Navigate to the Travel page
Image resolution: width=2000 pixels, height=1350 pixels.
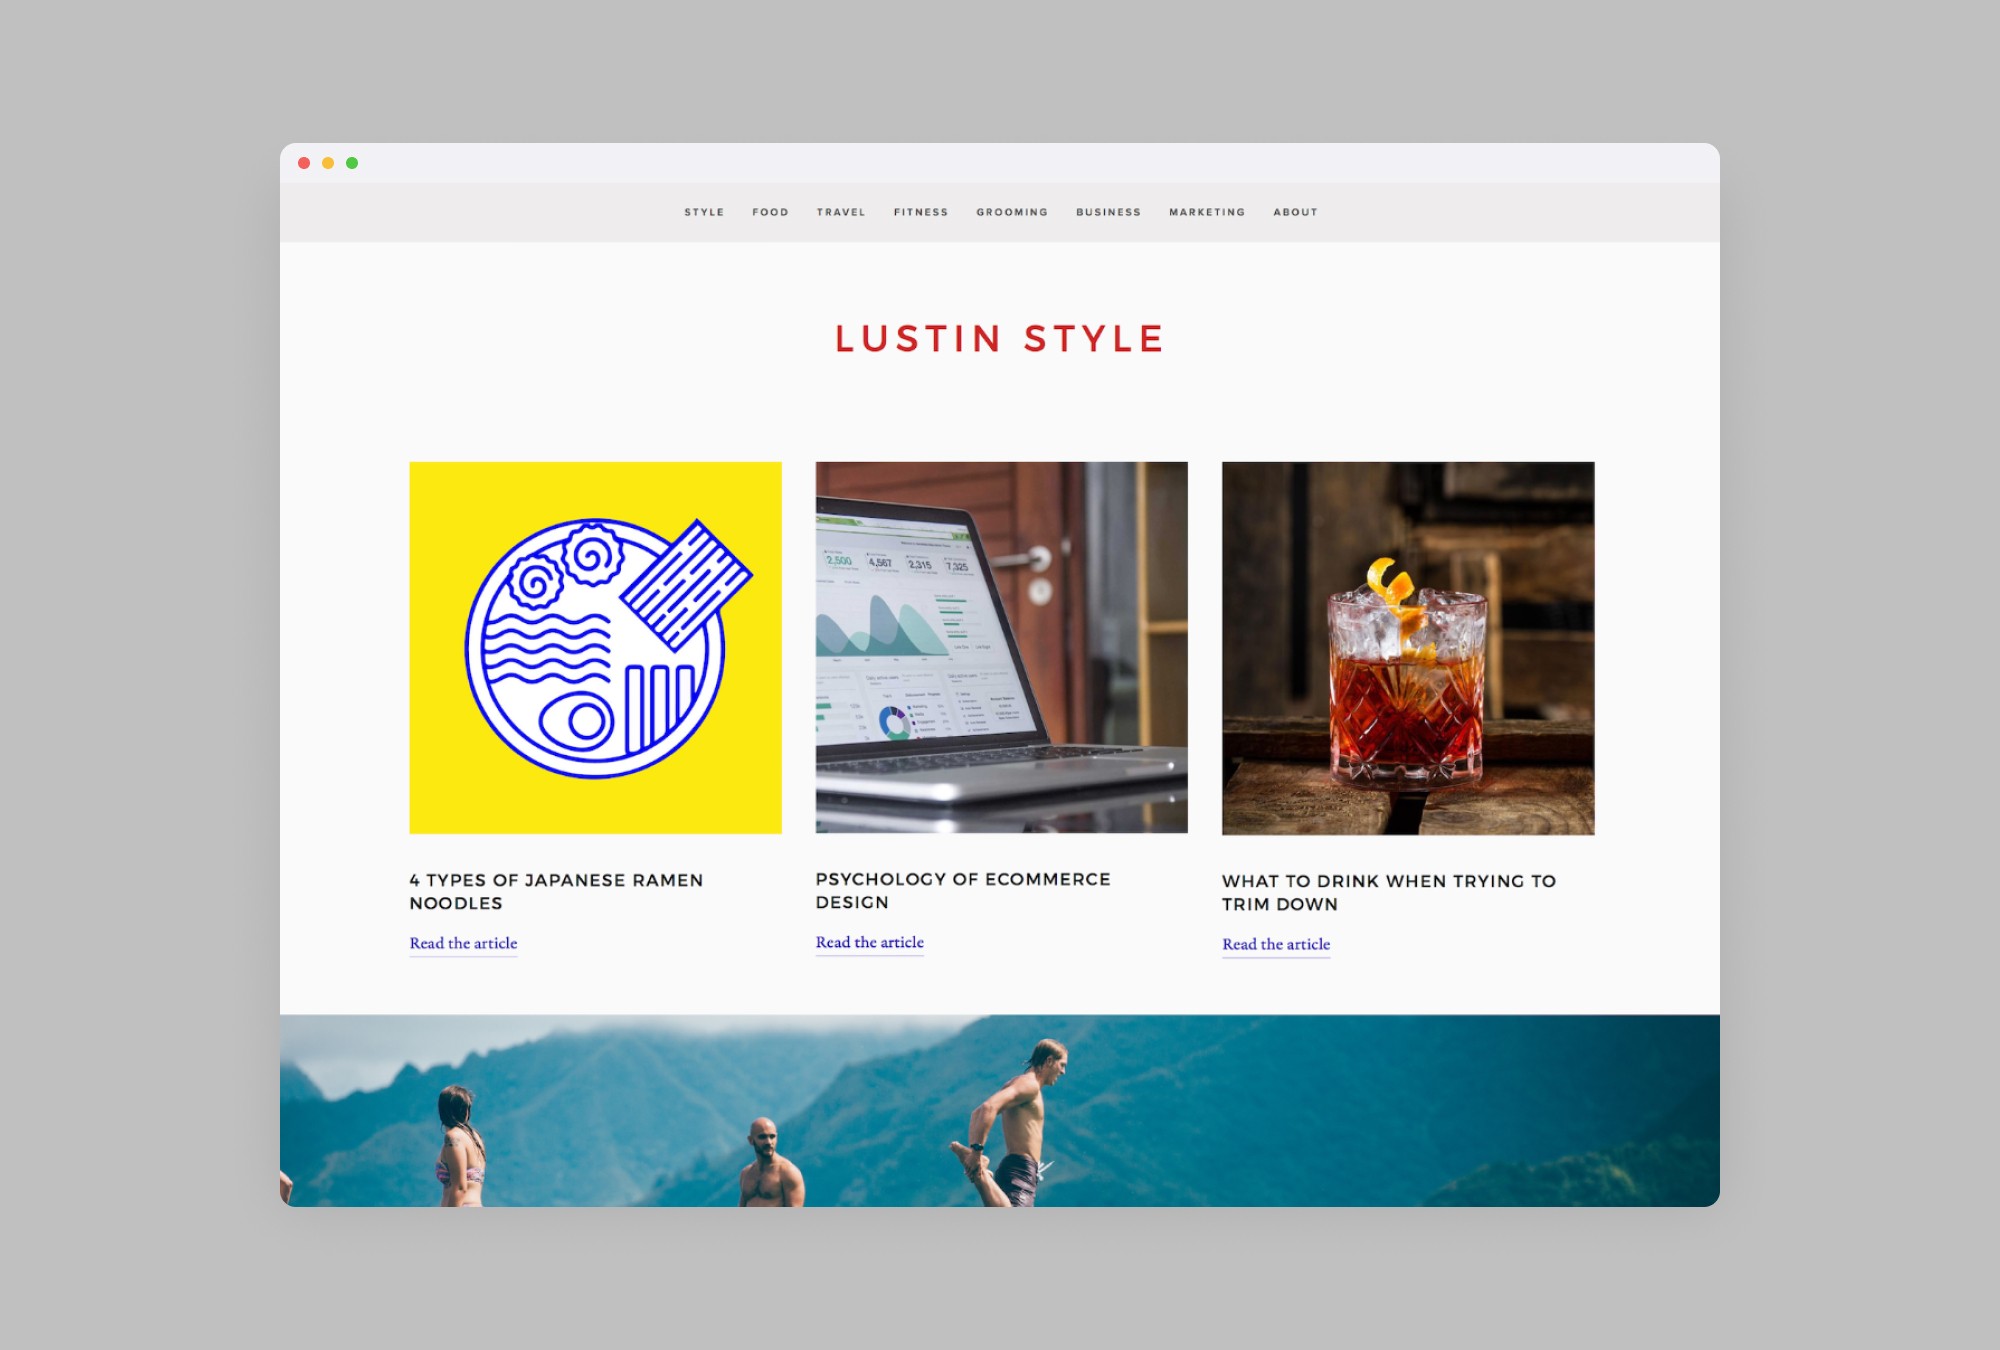pos(841,212)
